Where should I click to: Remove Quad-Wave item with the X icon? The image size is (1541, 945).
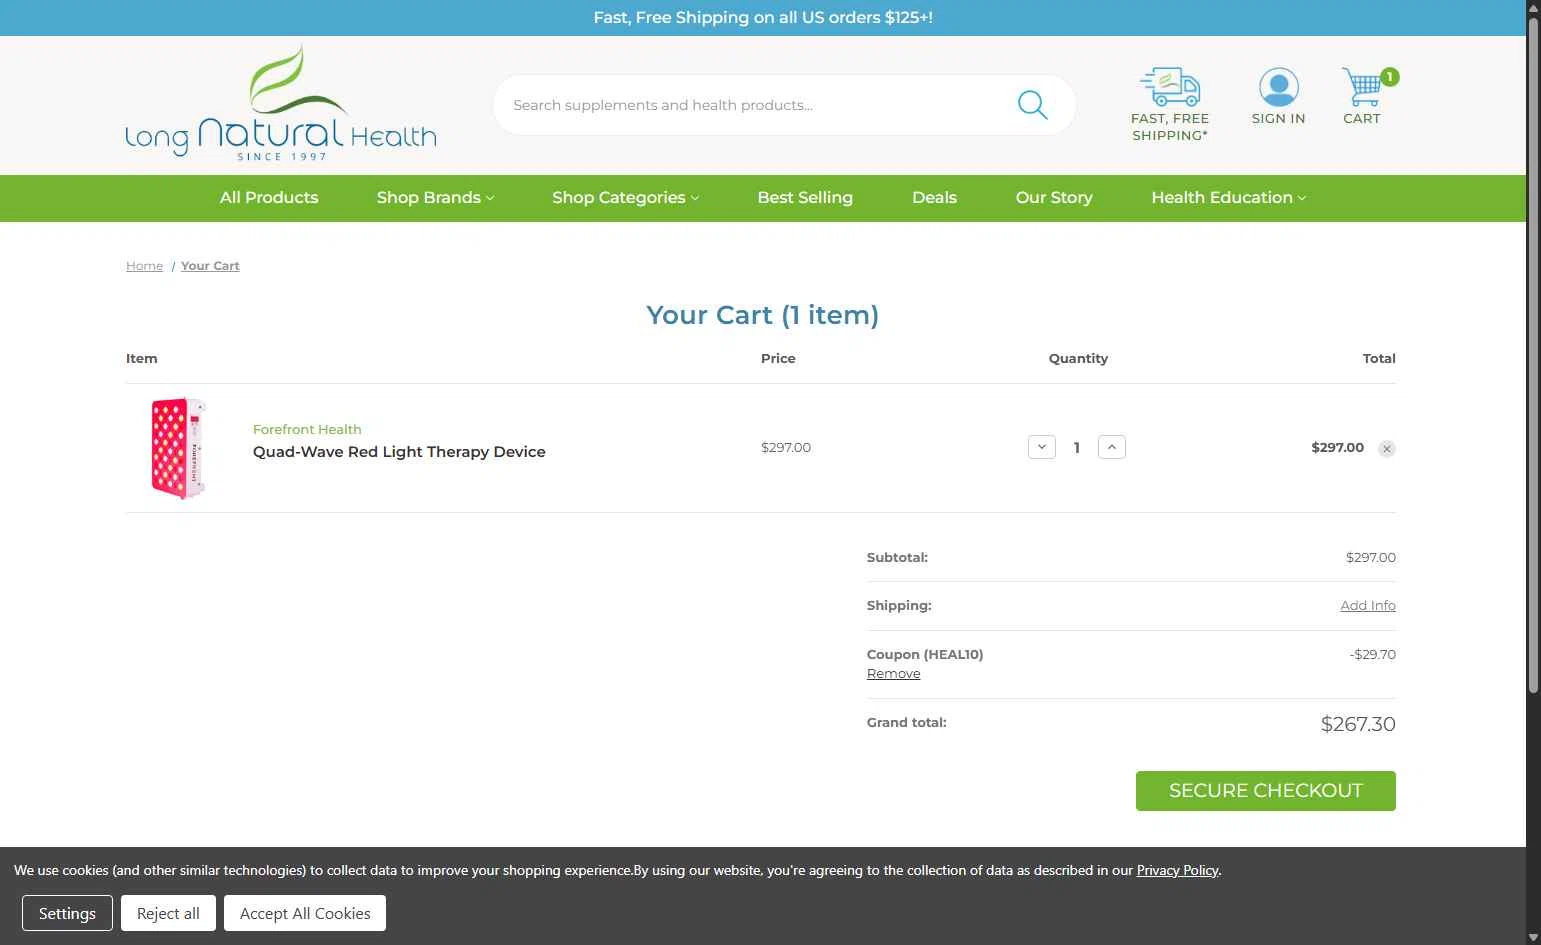1386,449
